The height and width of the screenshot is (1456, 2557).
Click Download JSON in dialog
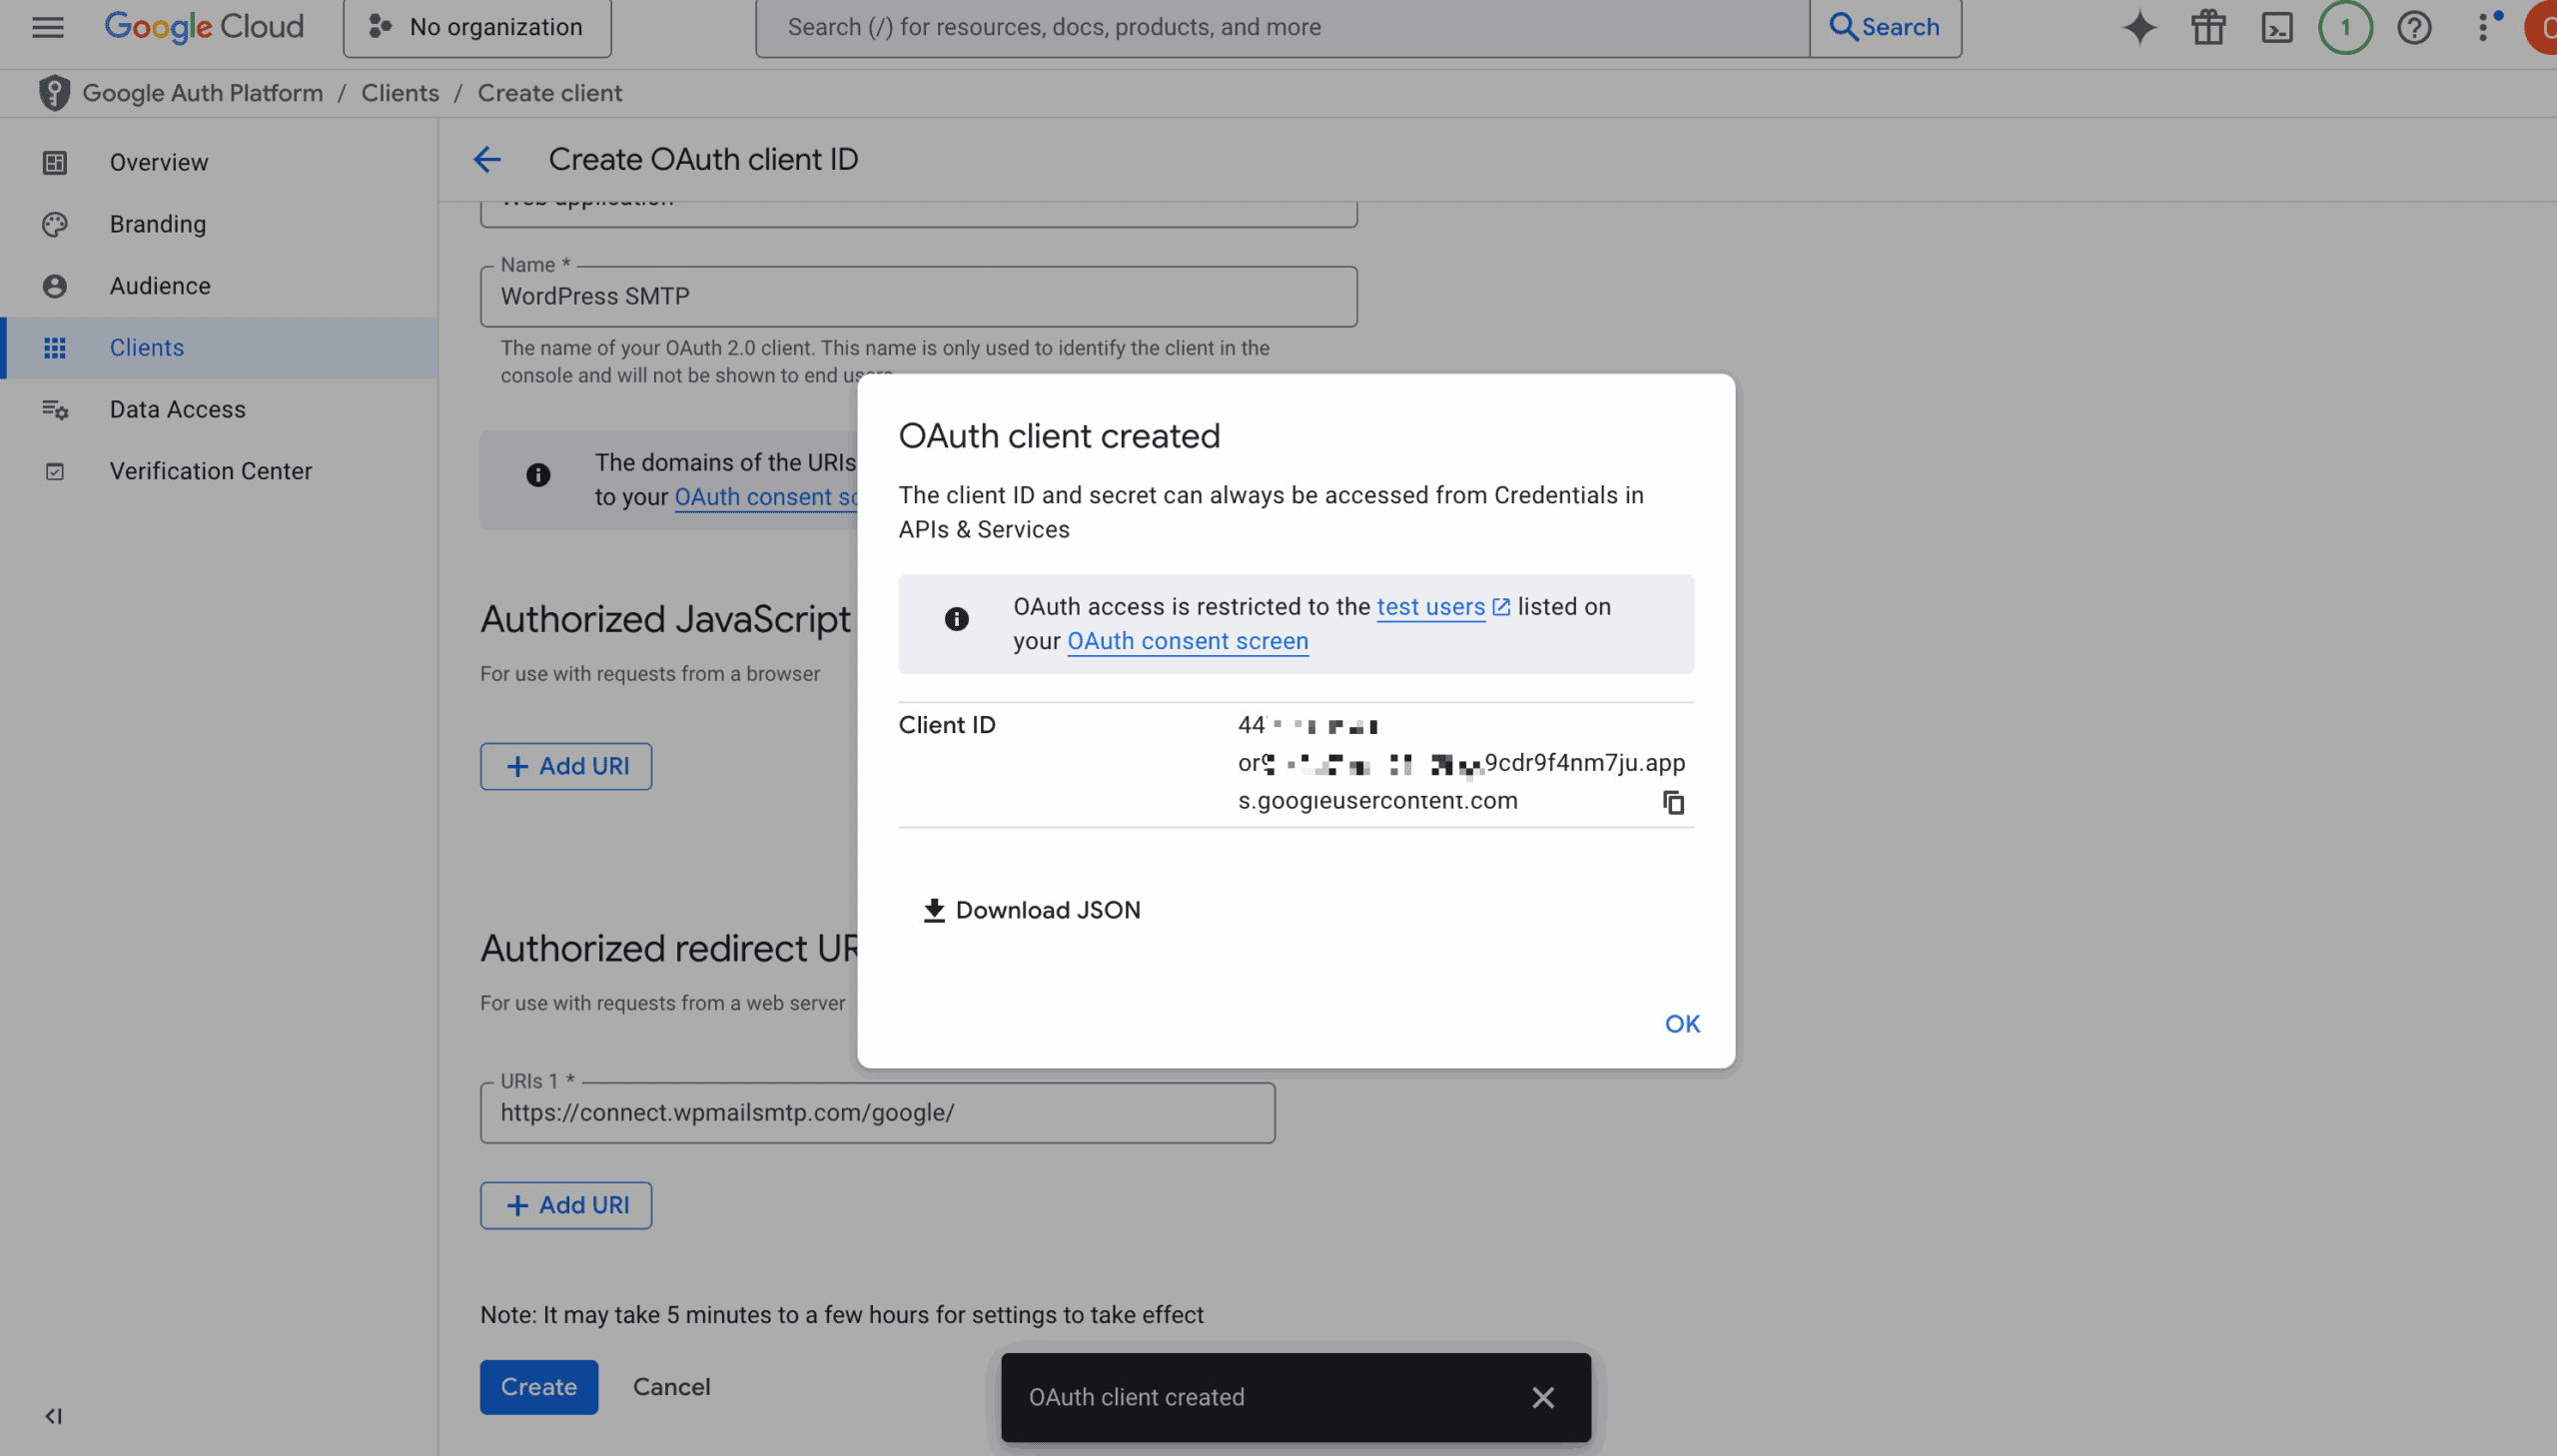pyautogui.click(x=1031, y=910)
